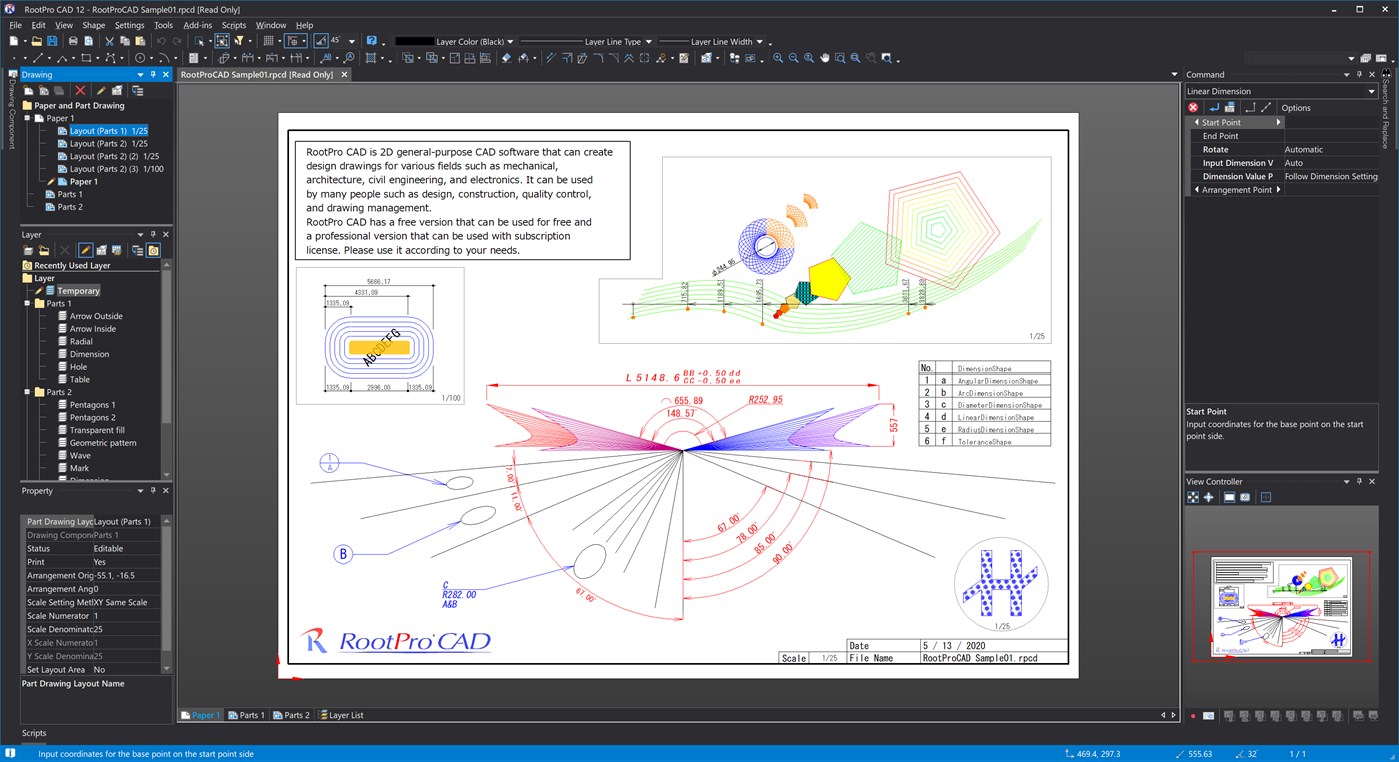Click the Save icon in the toolbar

(x=54, y=41)
